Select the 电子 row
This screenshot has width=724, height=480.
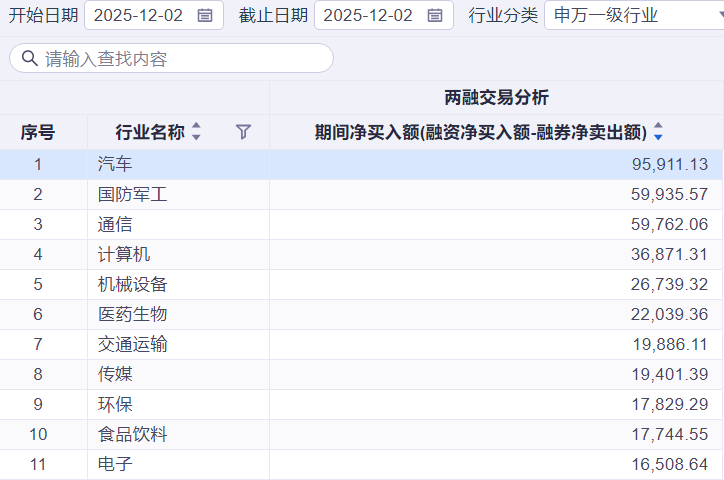tap(362, 464)
